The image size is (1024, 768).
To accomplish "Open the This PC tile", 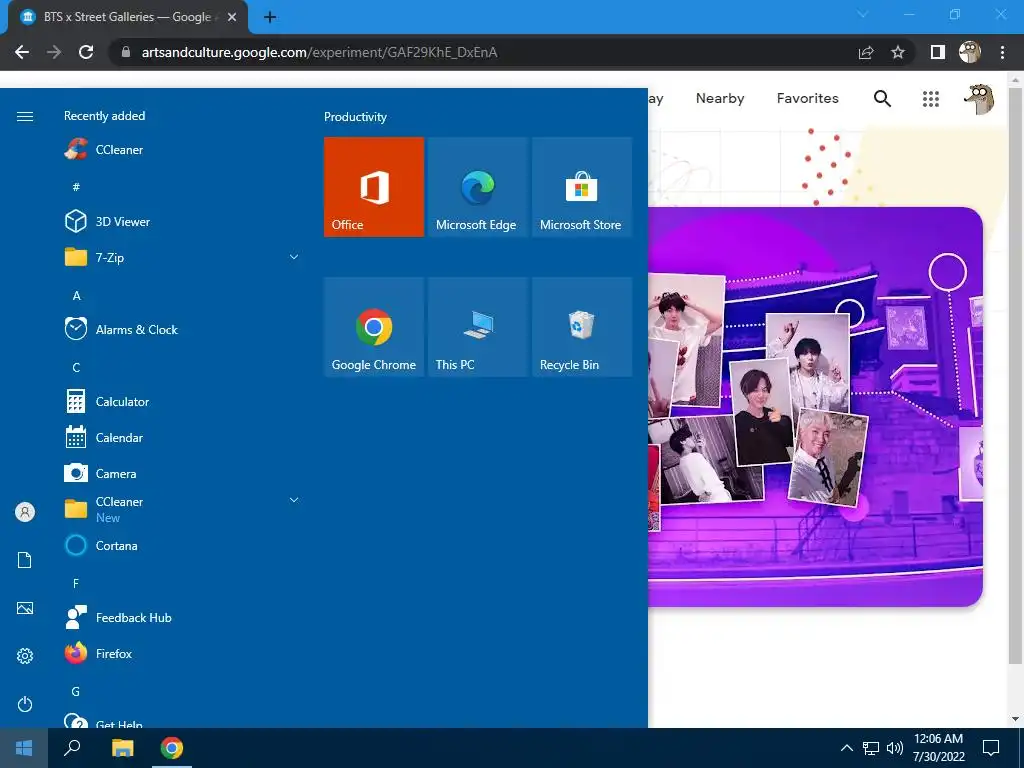I will tap(477, 327).
